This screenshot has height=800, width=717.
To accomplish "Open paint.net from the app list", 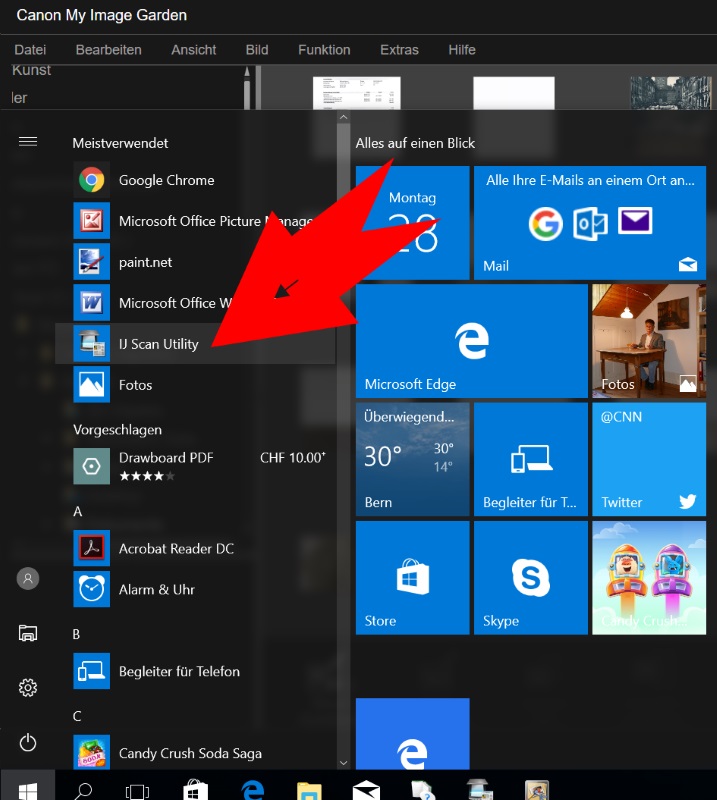I will [x=145, y=262].
